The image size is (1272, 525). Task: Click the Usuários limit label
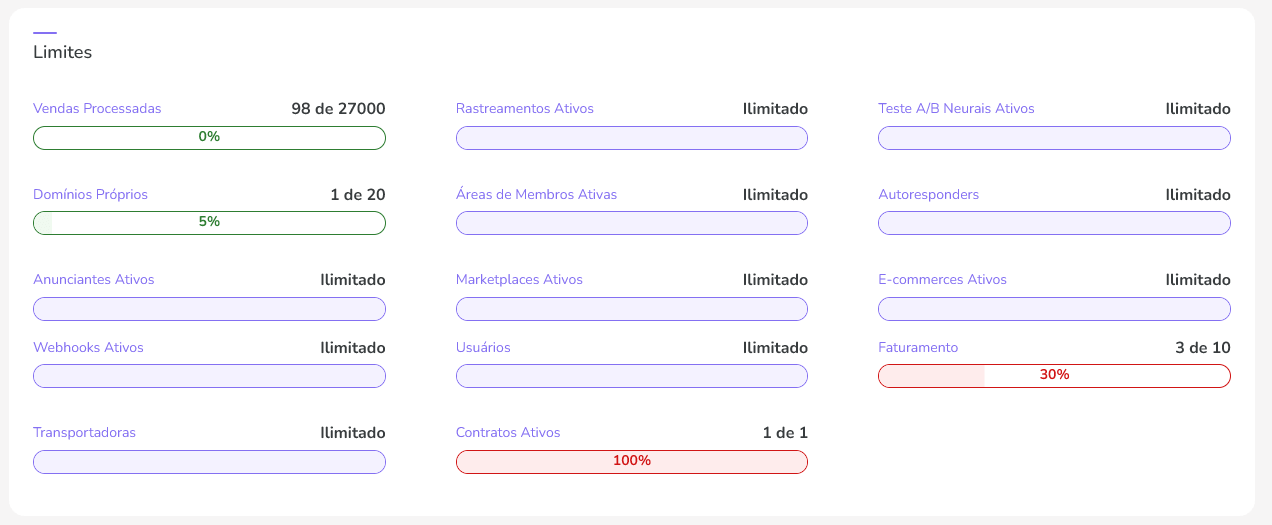[x=483, y=348]
